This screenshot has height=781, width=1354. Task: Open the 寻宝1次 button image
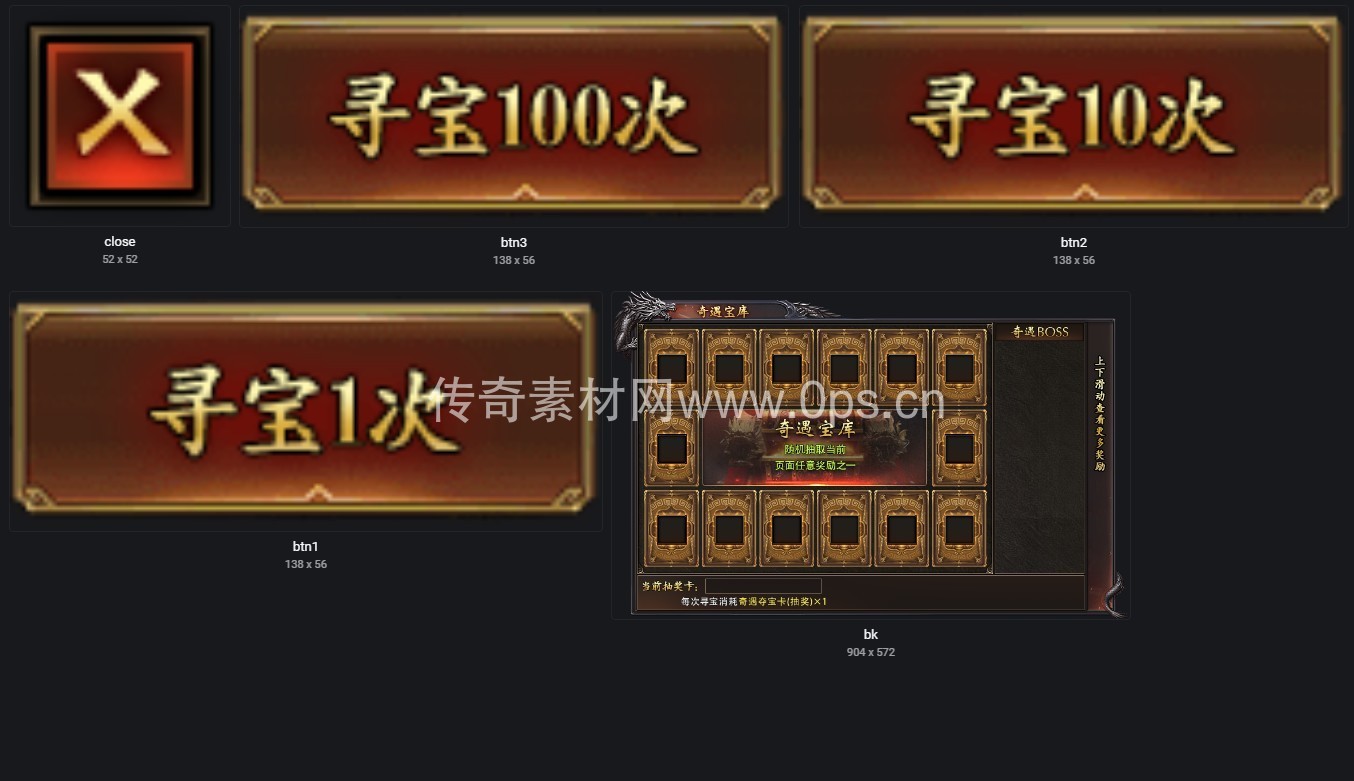(x=306, y=411)
